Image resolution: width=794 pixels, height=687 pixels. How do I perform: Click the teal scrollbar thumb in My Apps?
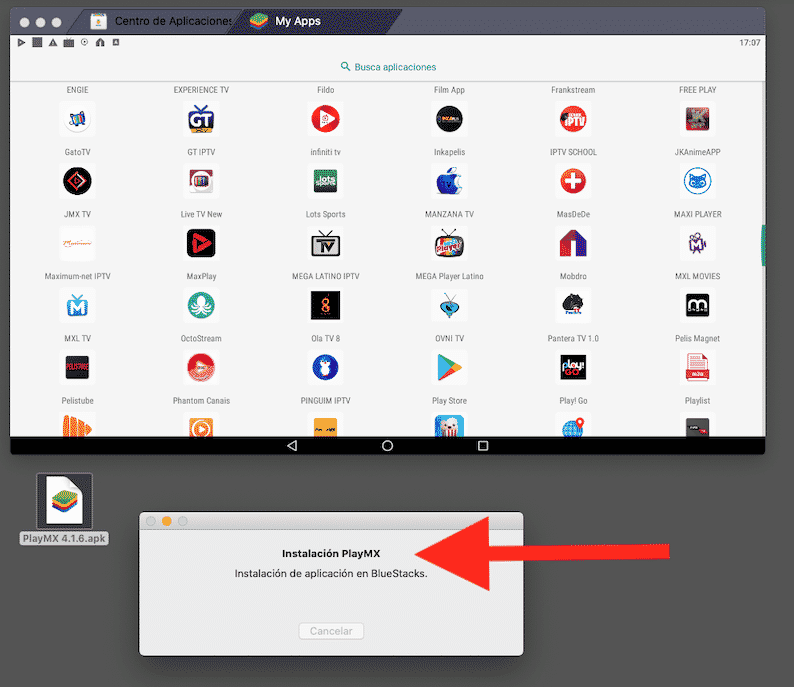(x=763, y=246)
